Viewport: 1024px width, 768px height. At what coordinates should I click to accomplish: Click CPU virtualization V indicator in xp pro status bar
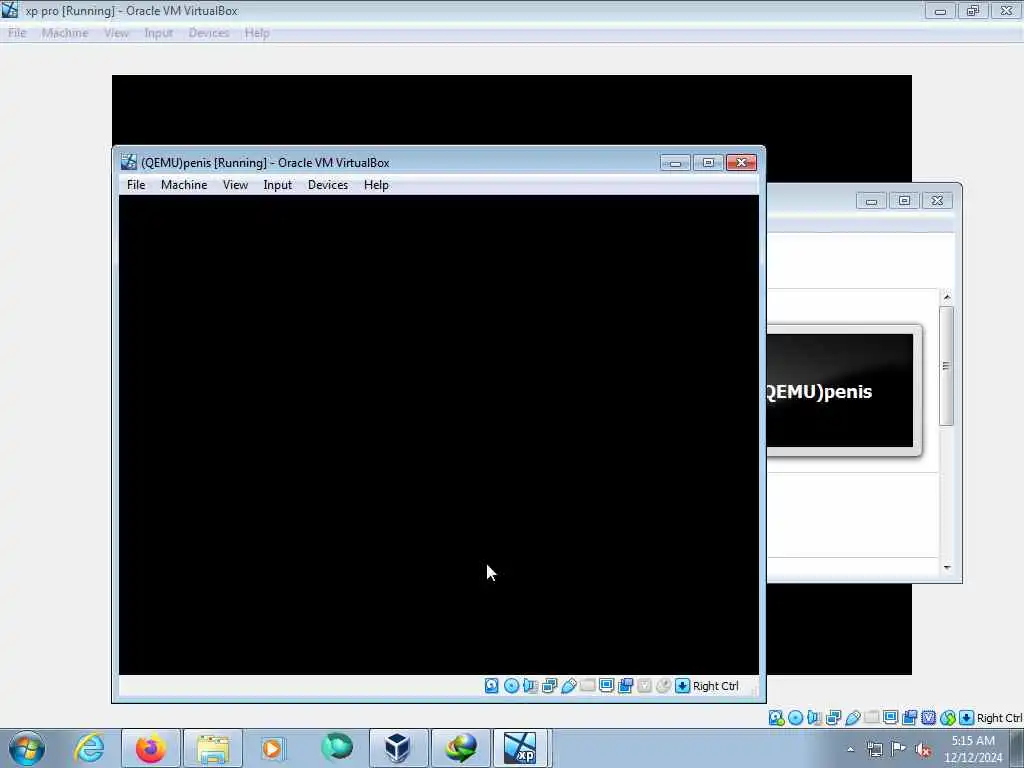point(928,718)
